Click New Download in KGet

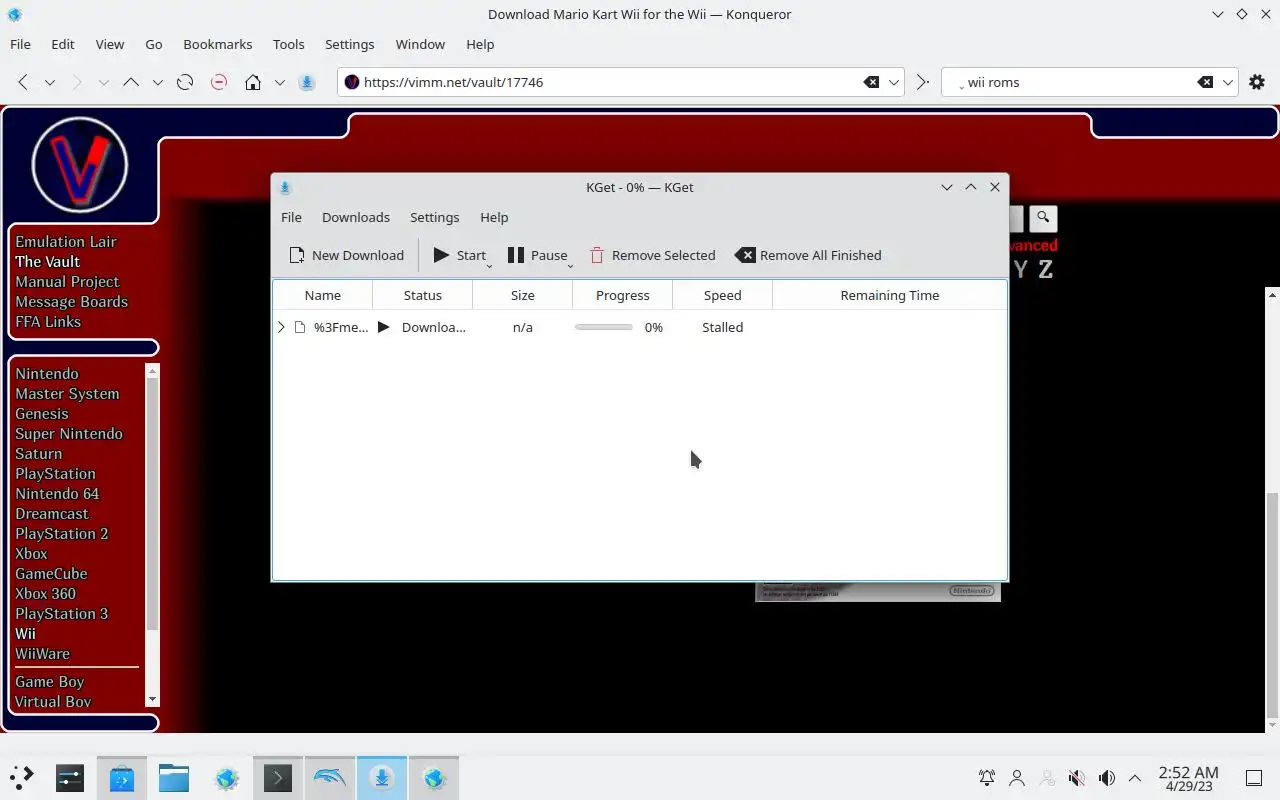347,255
